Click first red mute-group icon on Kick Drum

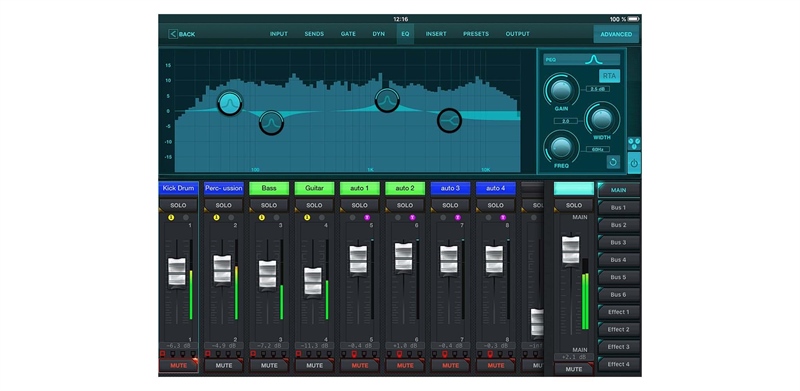(x=163, y=354)
